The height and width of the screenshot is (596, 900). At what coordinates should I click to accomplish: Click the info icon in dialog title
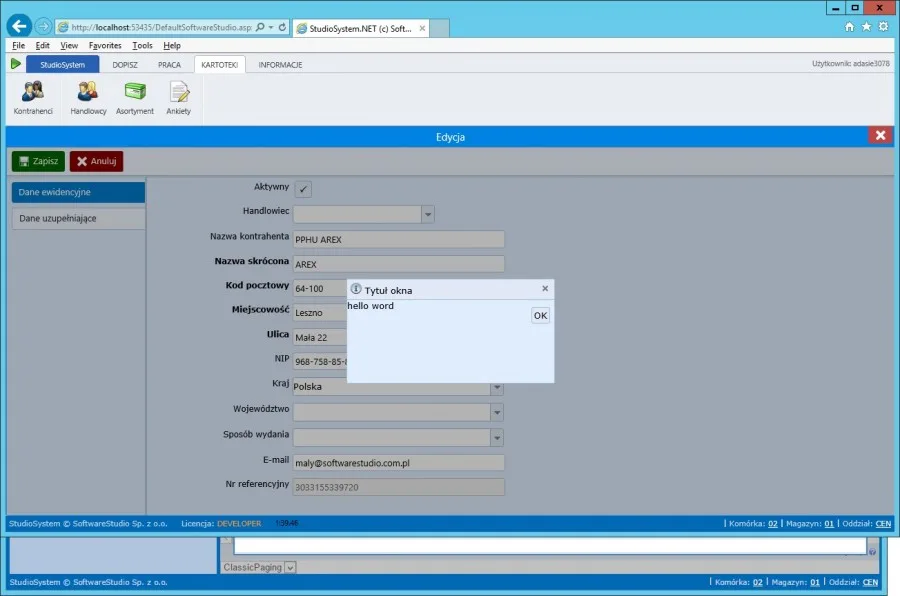[356, 289]
